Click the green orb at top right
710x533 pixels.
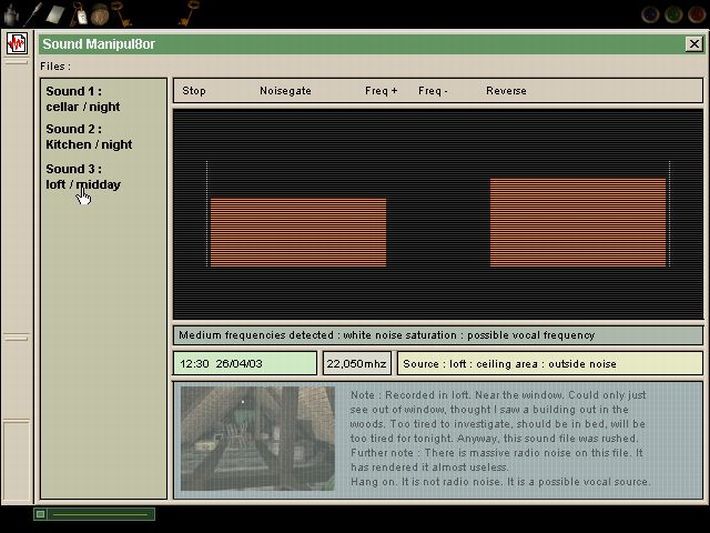[673, 15]
